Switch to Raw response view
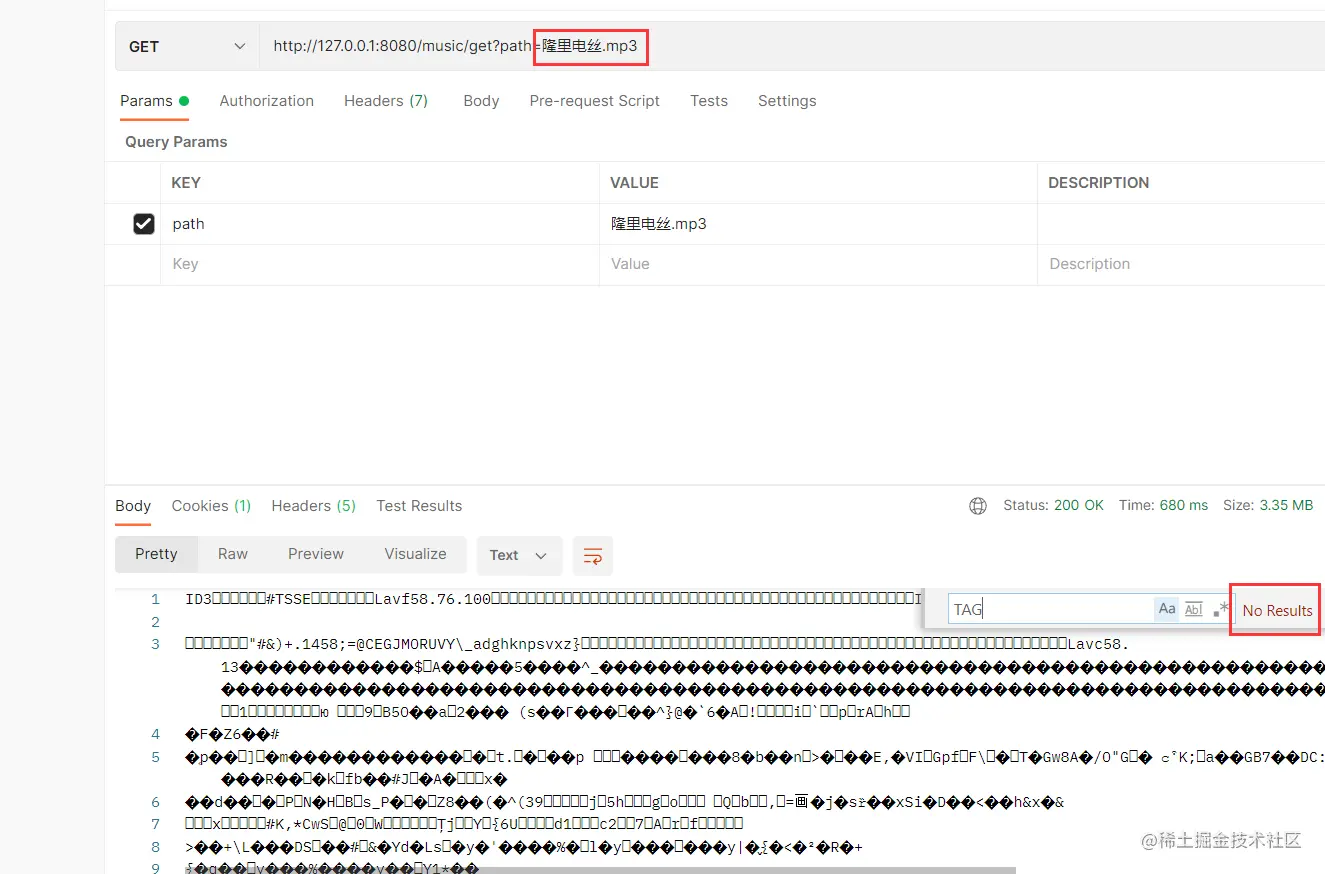Screen dimensions: 1325x874 pos(233,554)
